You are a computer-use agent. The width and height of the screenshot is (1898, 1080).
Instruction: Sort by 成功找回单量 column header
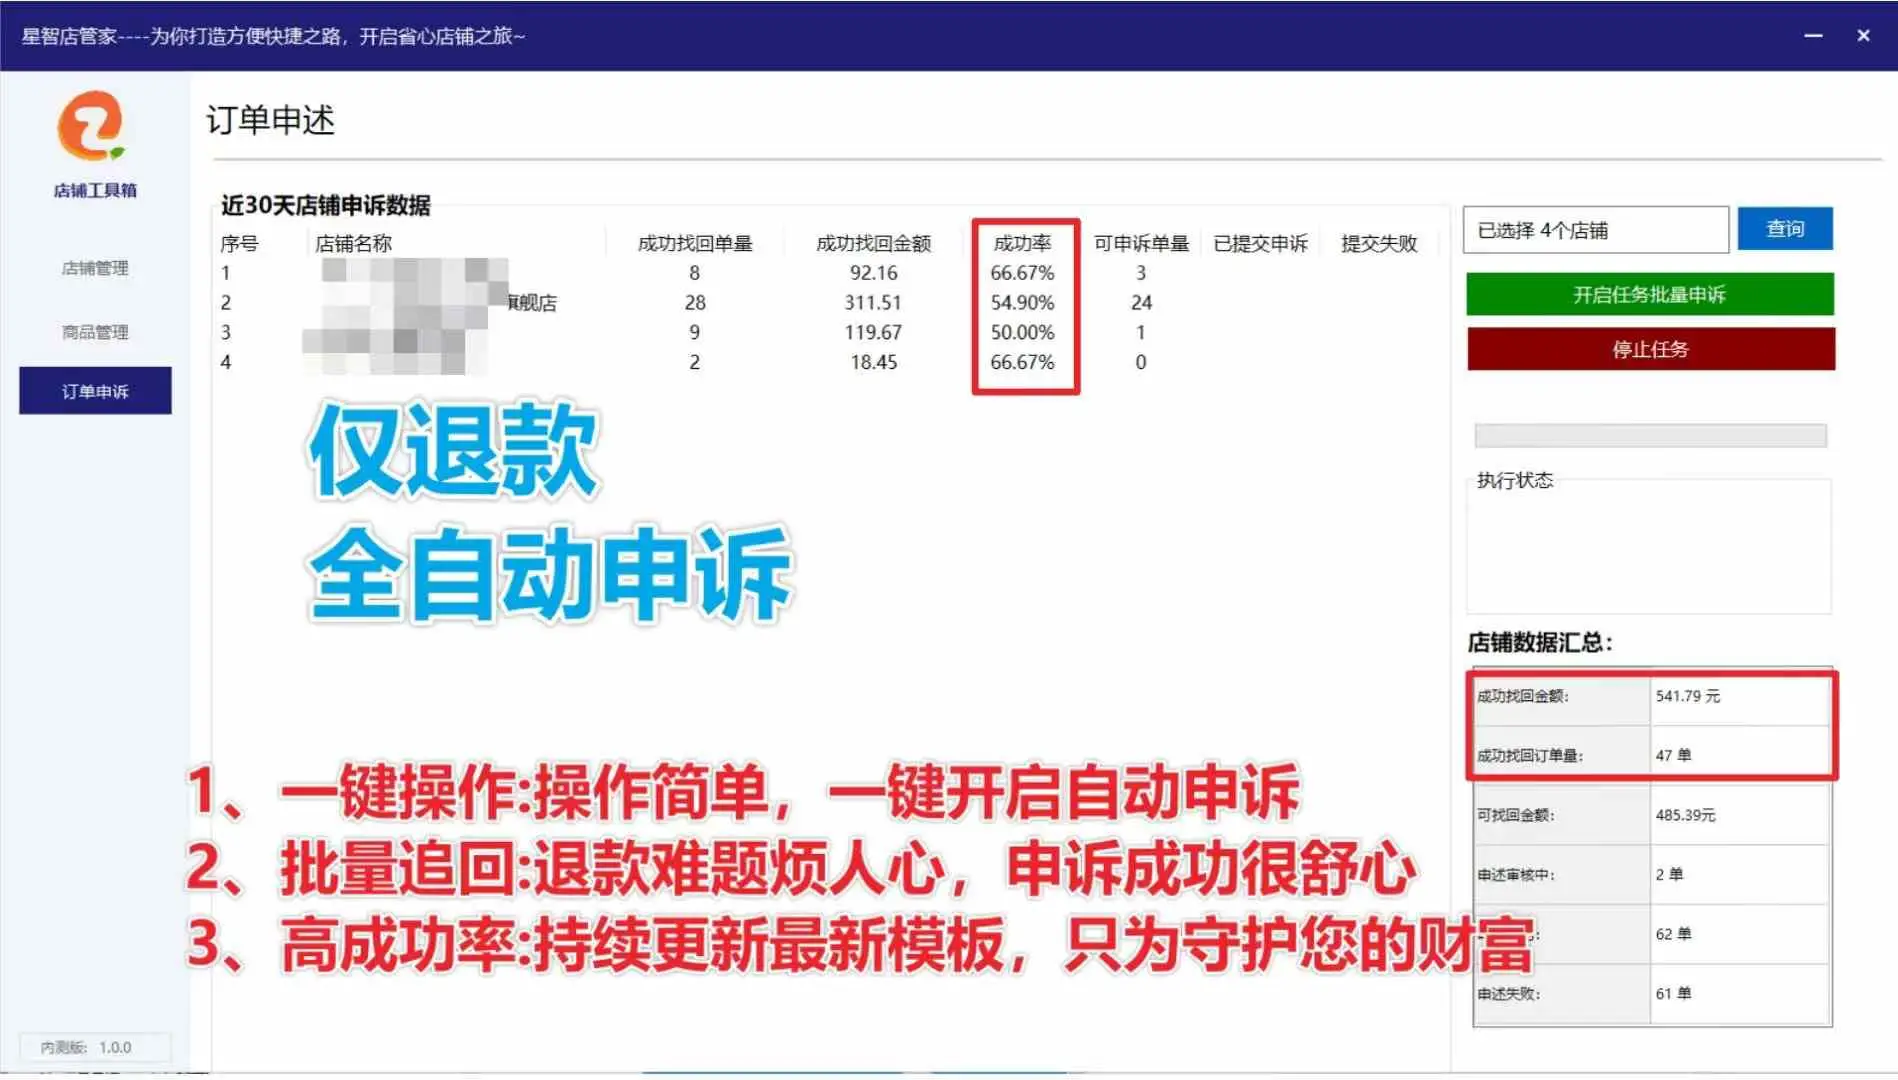694,242
